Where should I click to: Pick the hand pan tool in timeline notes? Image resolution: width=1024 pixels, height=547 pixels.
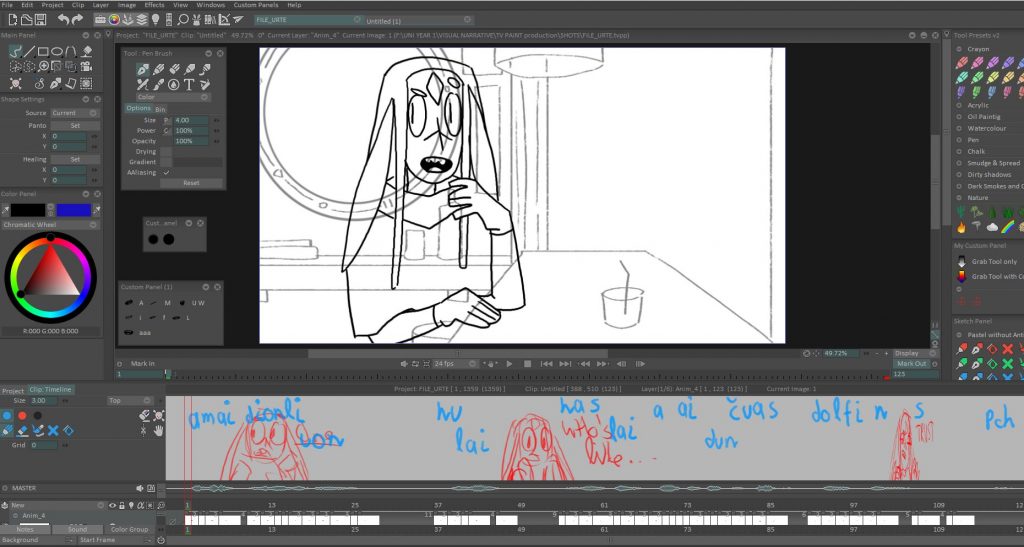pyautogui.click(x=158, y=430)
